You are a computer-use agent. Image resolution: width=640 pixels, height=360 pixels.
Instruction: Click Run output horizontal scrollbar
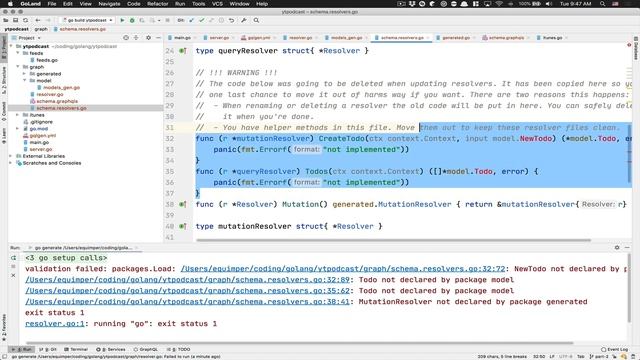pyautogui.click(x=300, y=343)
